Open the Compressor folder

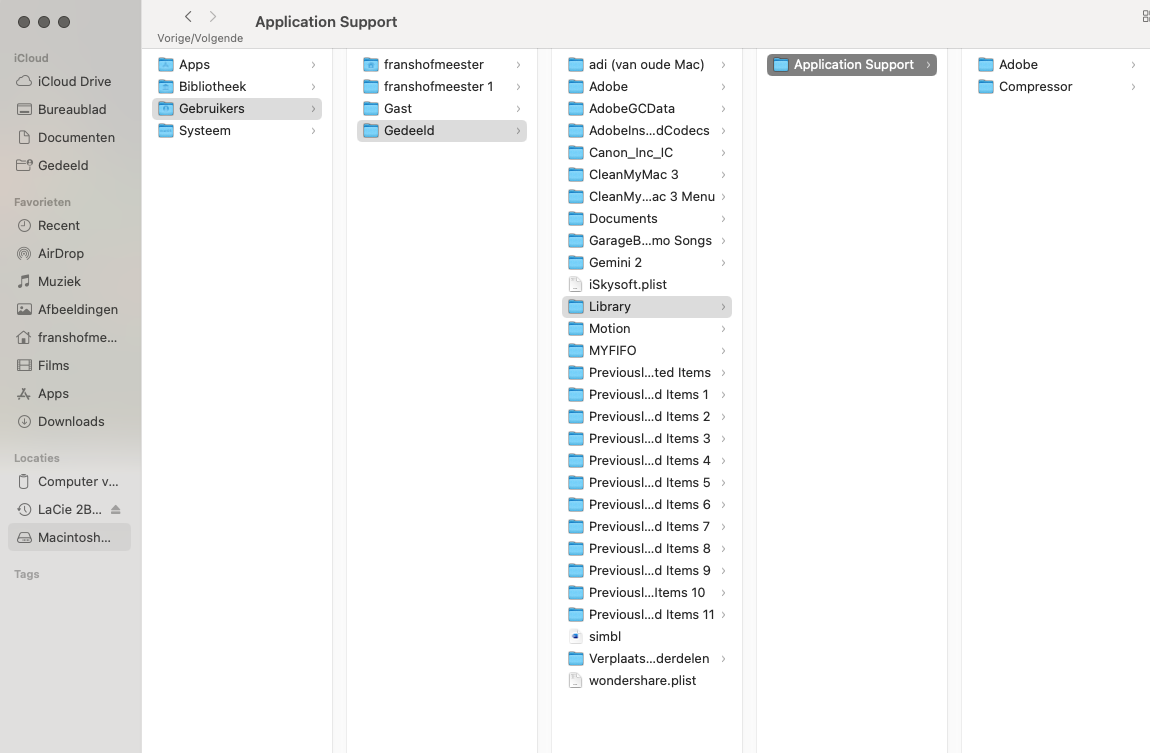1057,87
